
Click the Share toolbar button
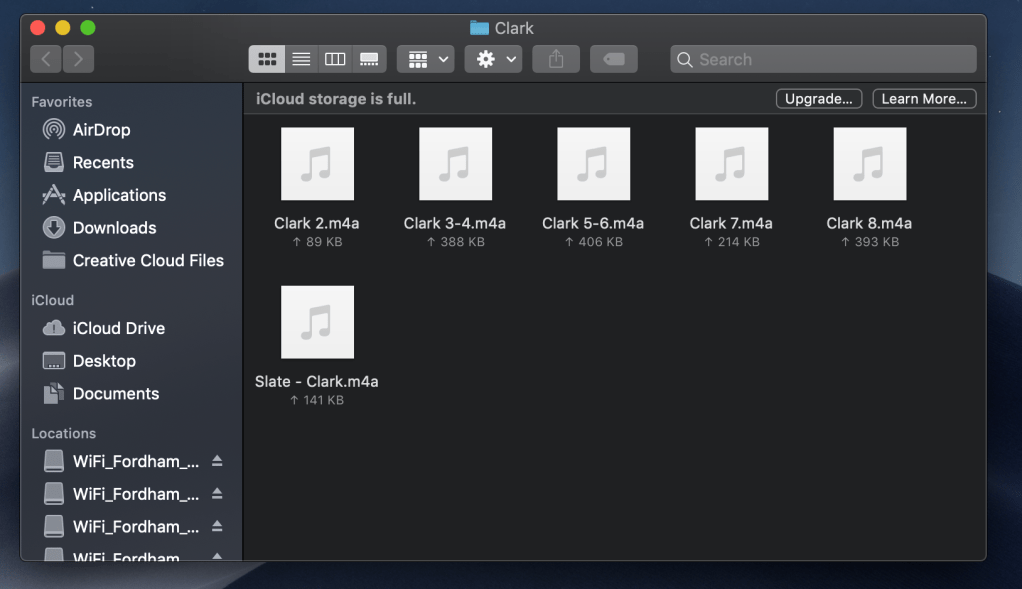(556, 59)
